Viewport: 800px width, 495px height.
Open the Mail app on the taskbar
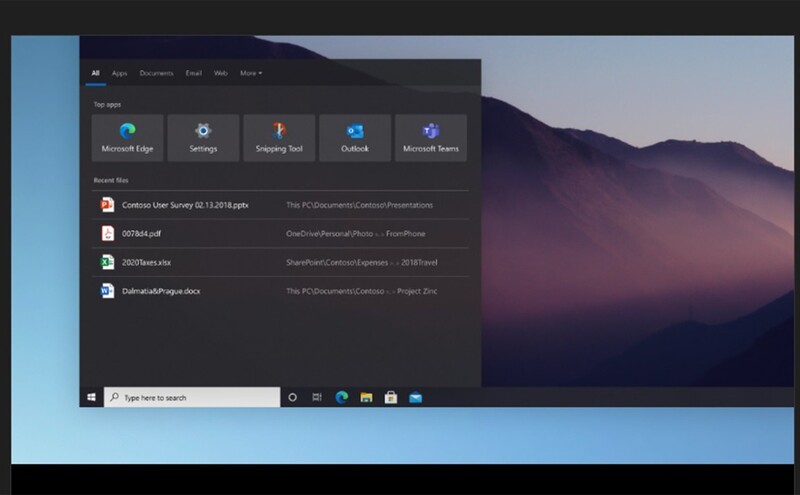tap(415, 397)
